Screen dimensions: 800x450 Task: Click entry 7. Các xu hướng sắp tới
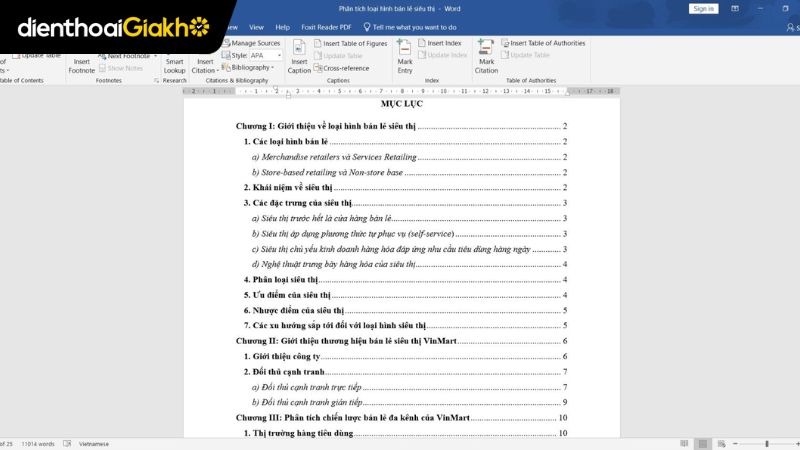pyautogui.click(x=406, y=325)
